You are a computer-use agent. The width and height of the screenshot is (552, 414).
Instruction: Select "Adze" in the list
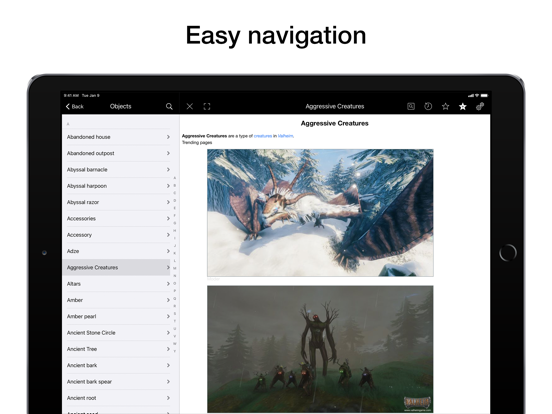(116, 251)
